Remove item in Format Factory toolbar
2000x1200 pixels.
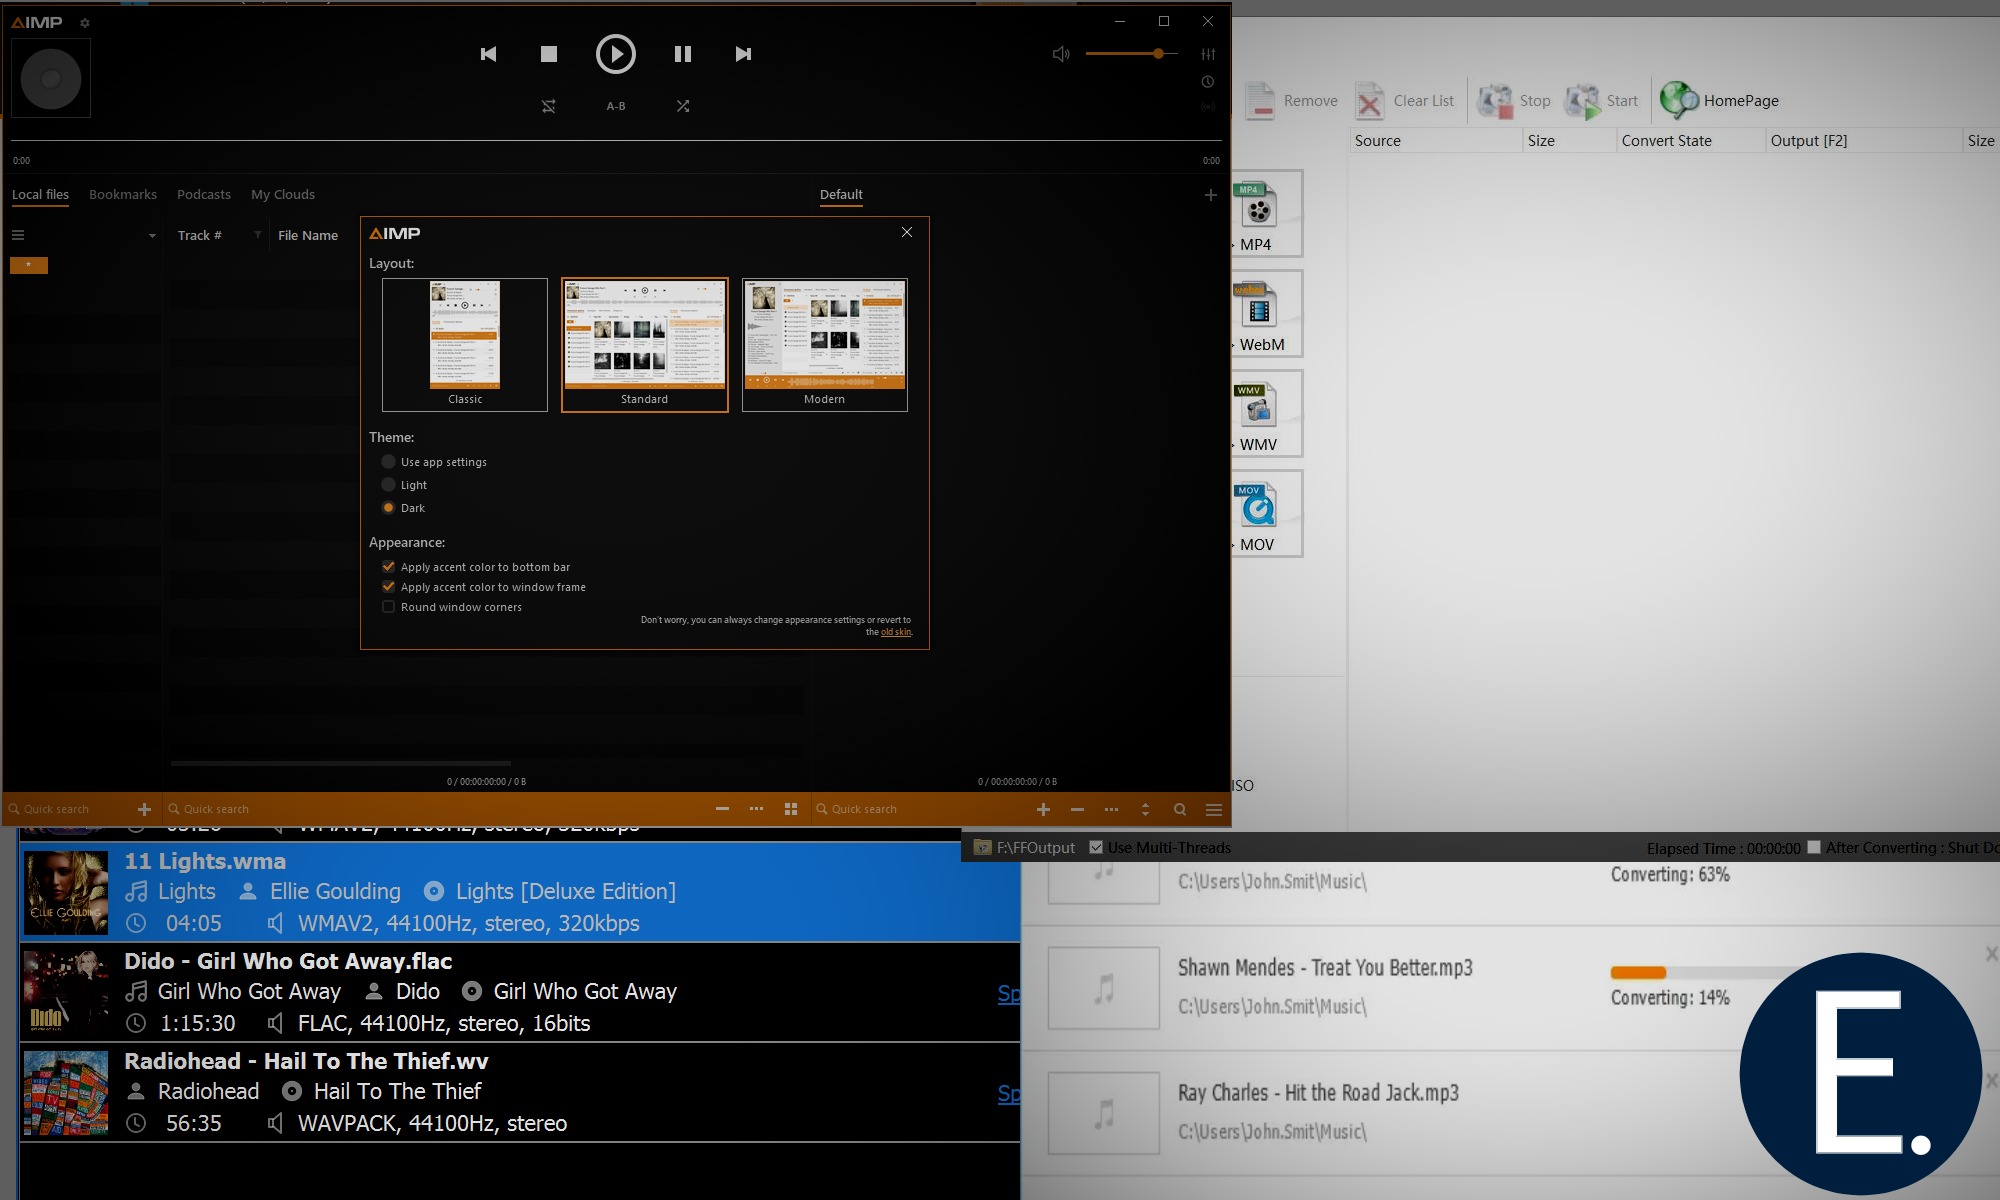click(1293, 101)
